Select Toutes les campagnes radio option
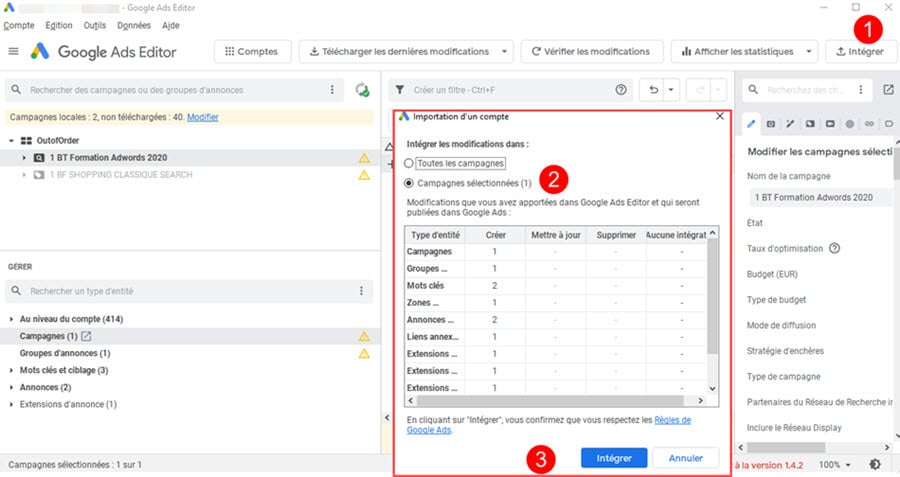Viewport: 900px width, 477px height. click(409, 164)
